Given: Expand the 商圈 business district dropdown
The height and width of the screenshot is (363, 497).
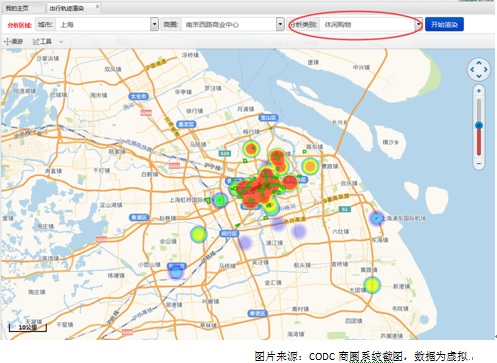Looking at the screenshot, I should point(280,24).
